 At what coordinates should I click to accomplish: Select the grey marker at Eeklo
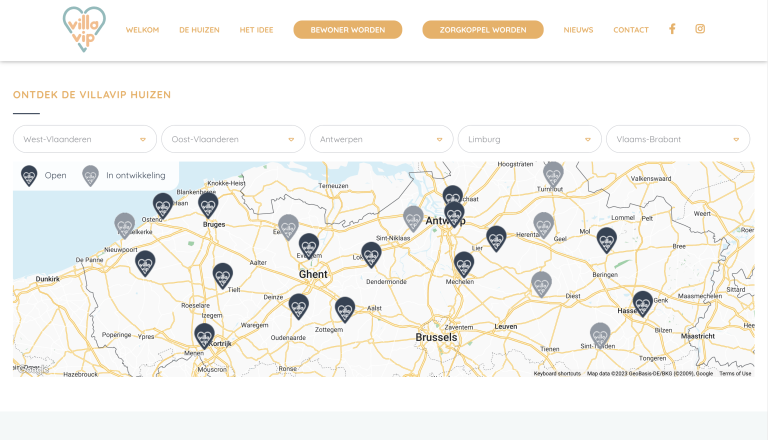288,227
